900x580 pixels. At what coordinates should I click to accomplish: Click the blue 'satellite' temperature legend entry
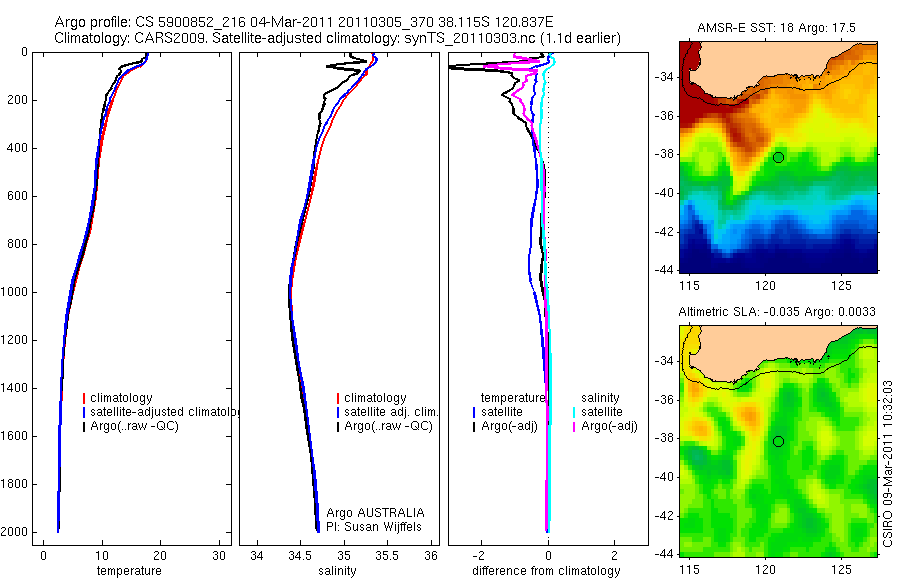497,412
